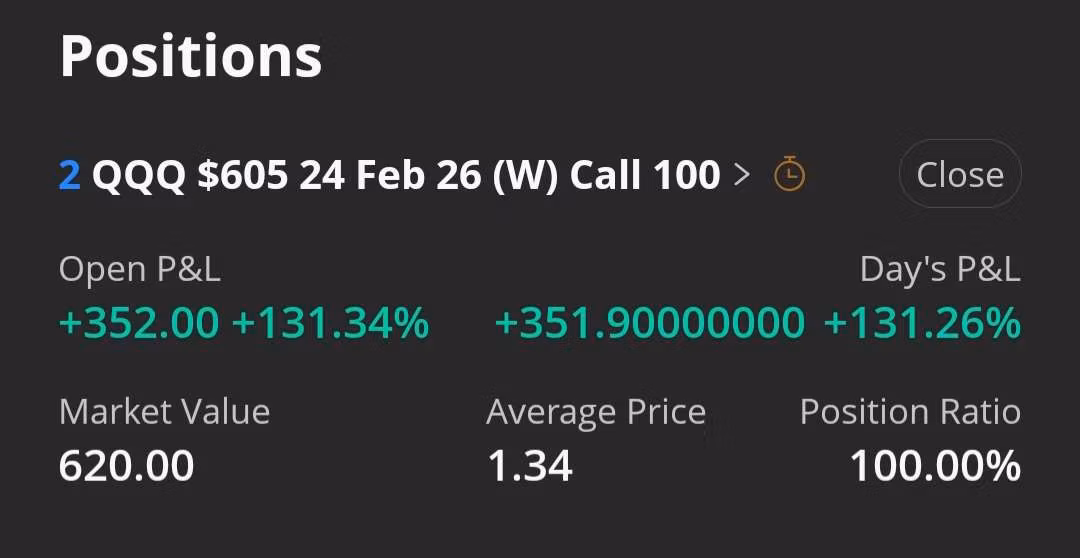Tap the +131.26% day's P&L percentage

[x=921, y=323]
